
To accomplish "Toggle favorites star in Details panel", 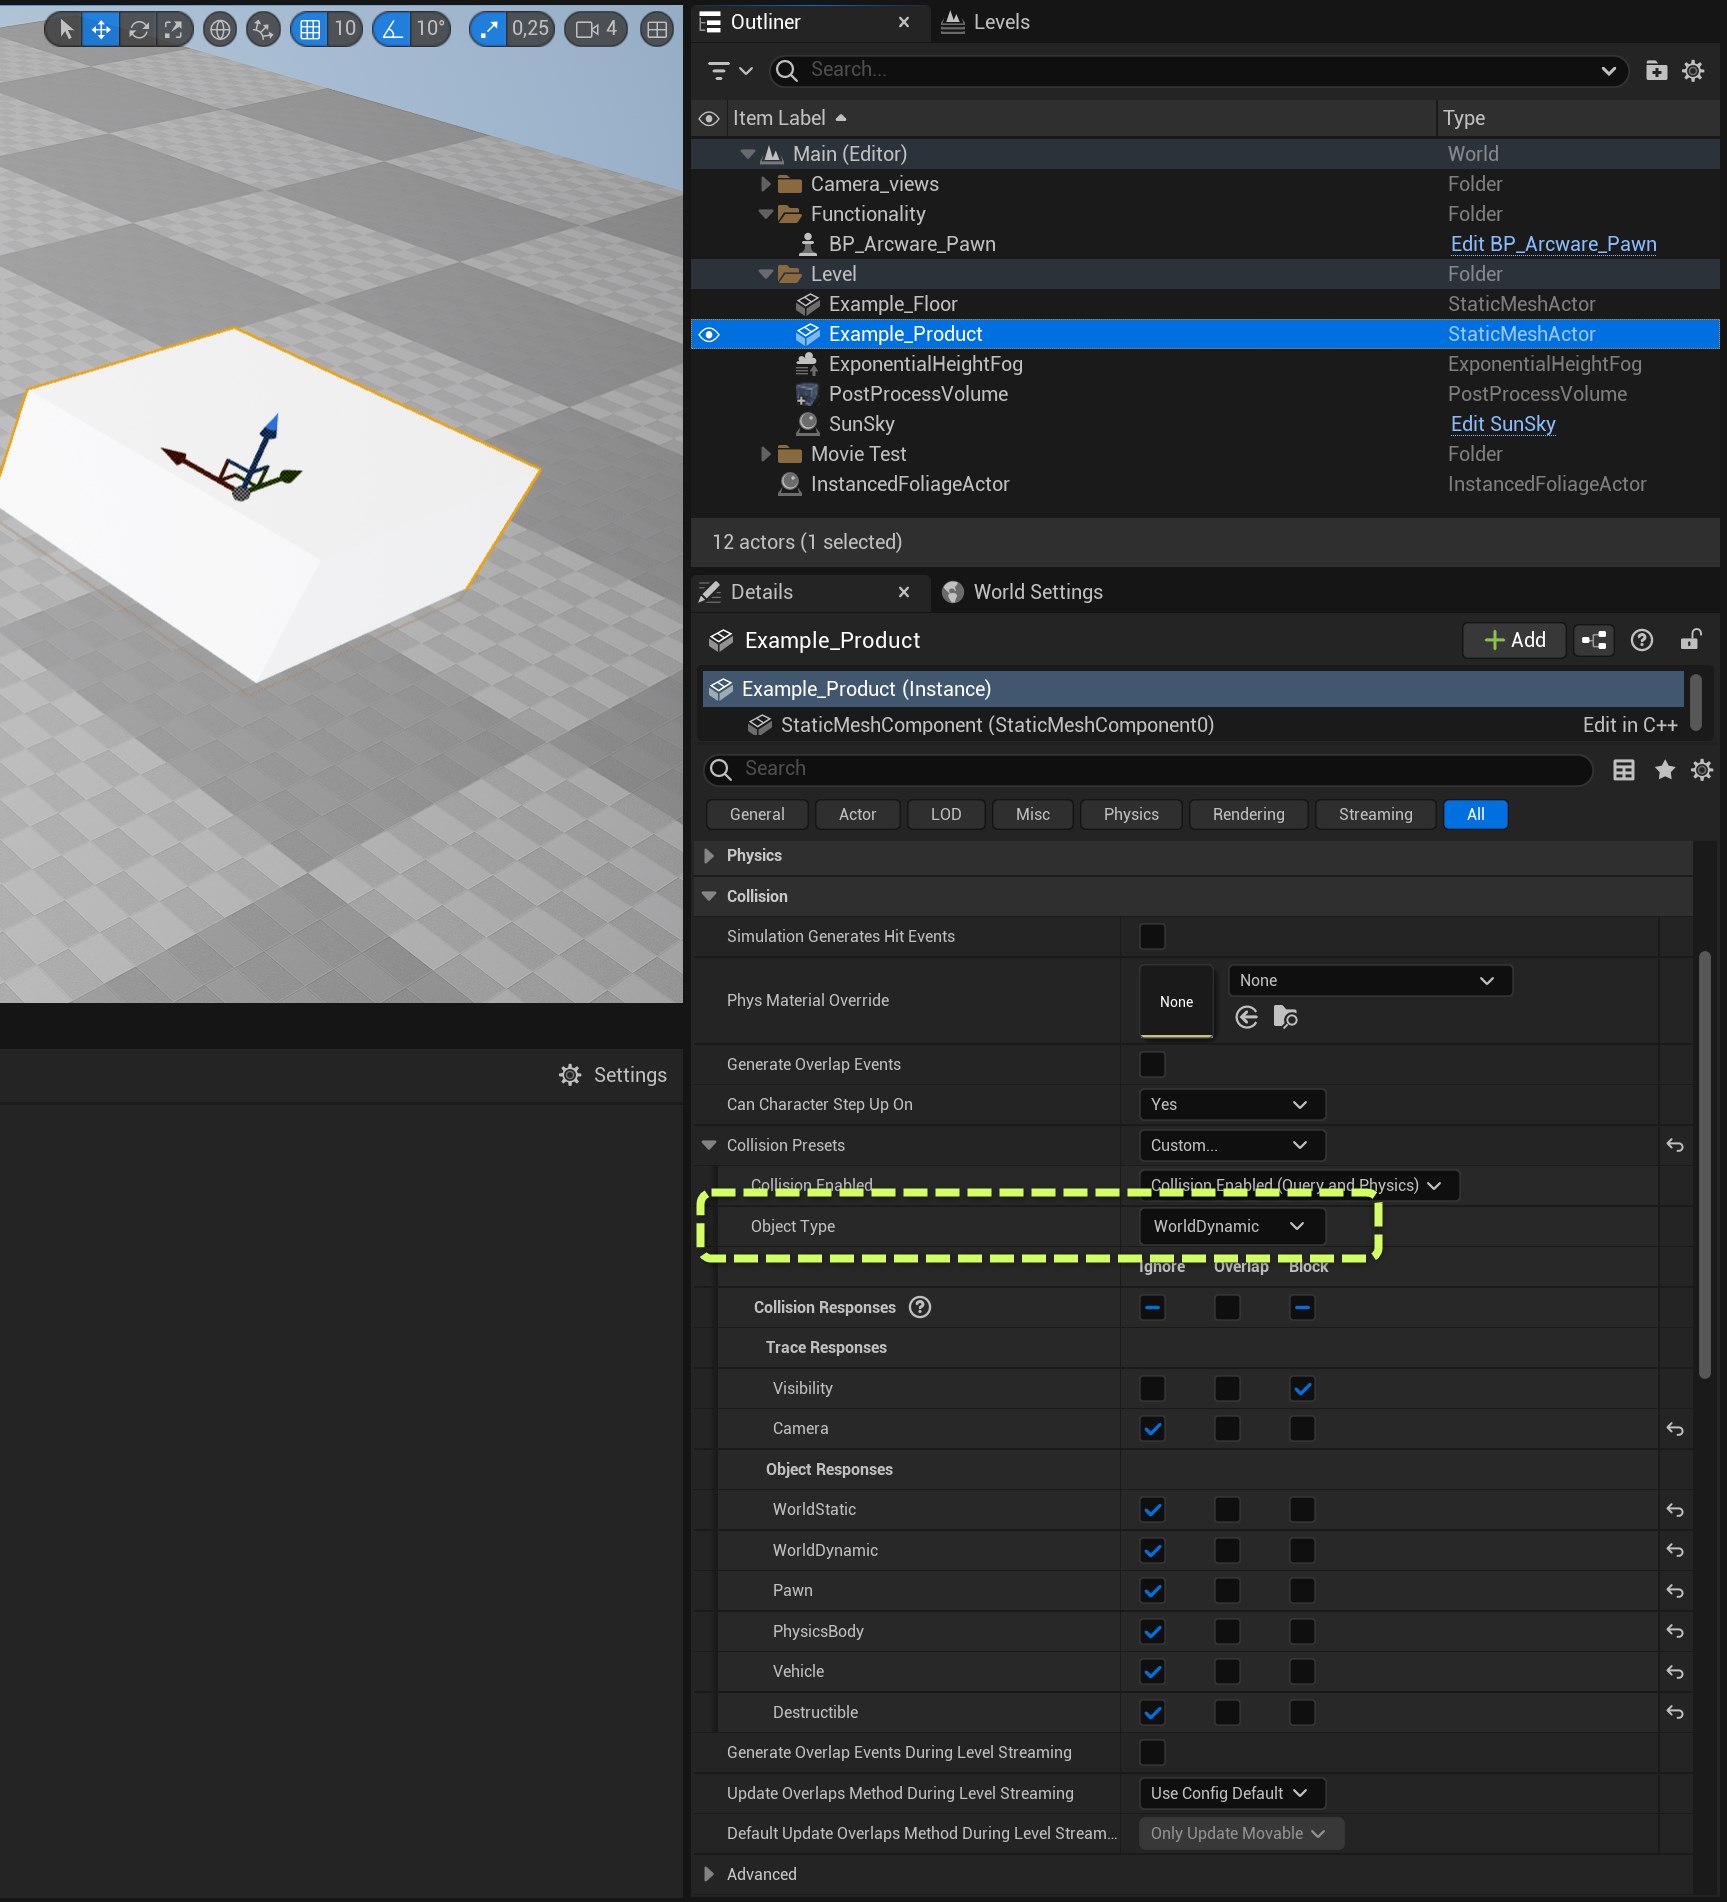I will (1664, 769).
